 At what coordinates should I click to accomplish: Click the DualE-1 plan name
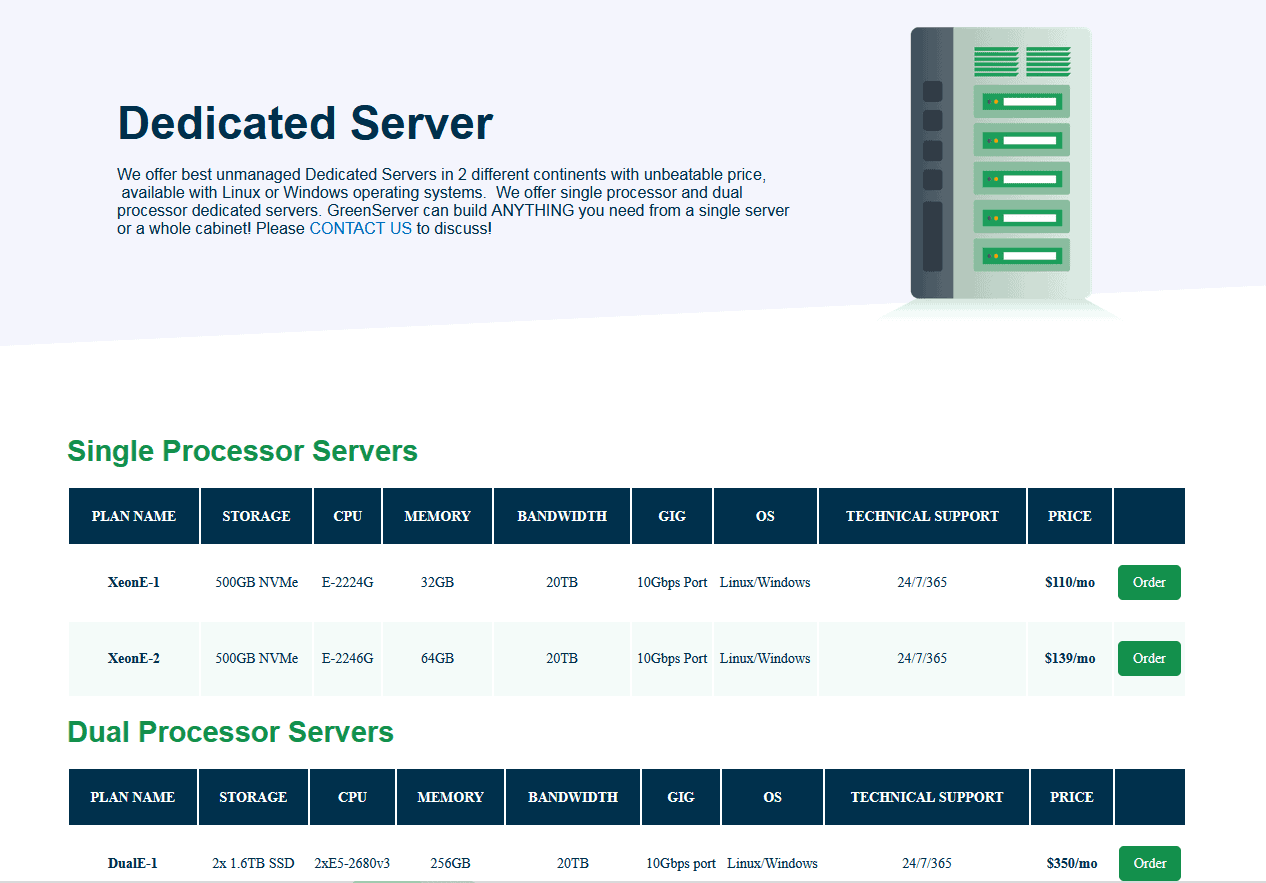(132, 863)
